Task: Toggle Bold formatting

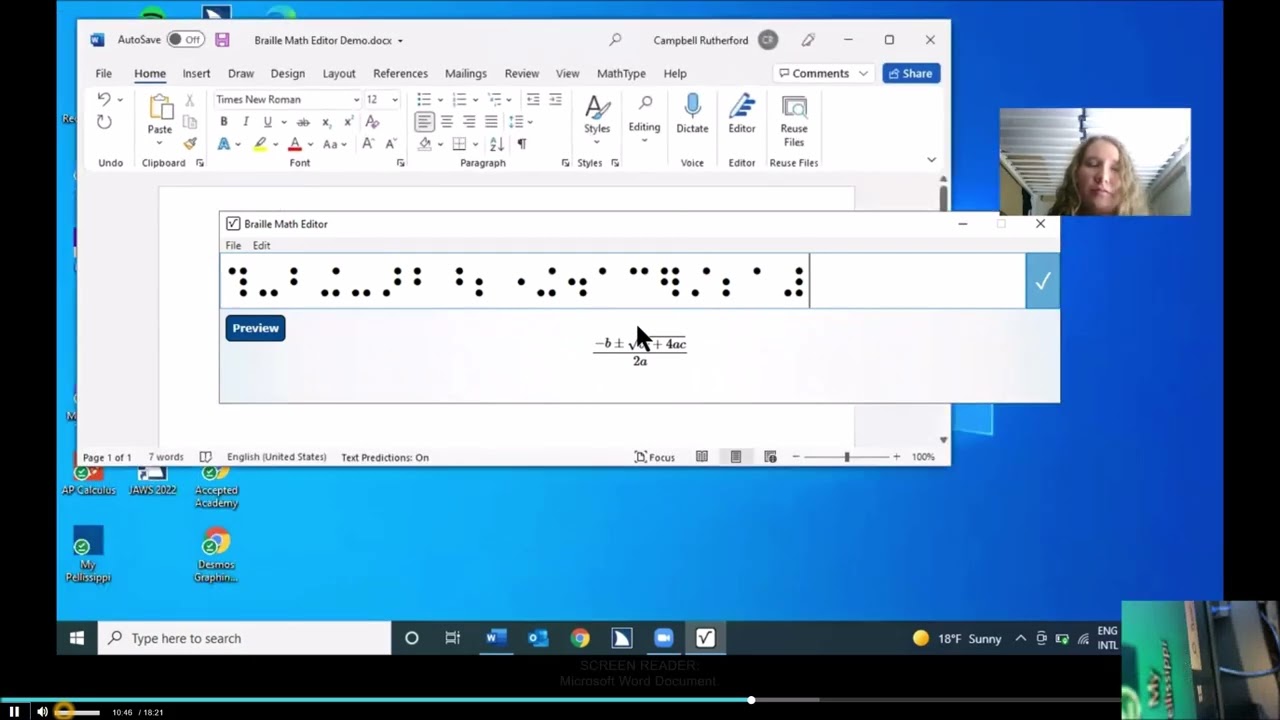Action: pos(224,122)
